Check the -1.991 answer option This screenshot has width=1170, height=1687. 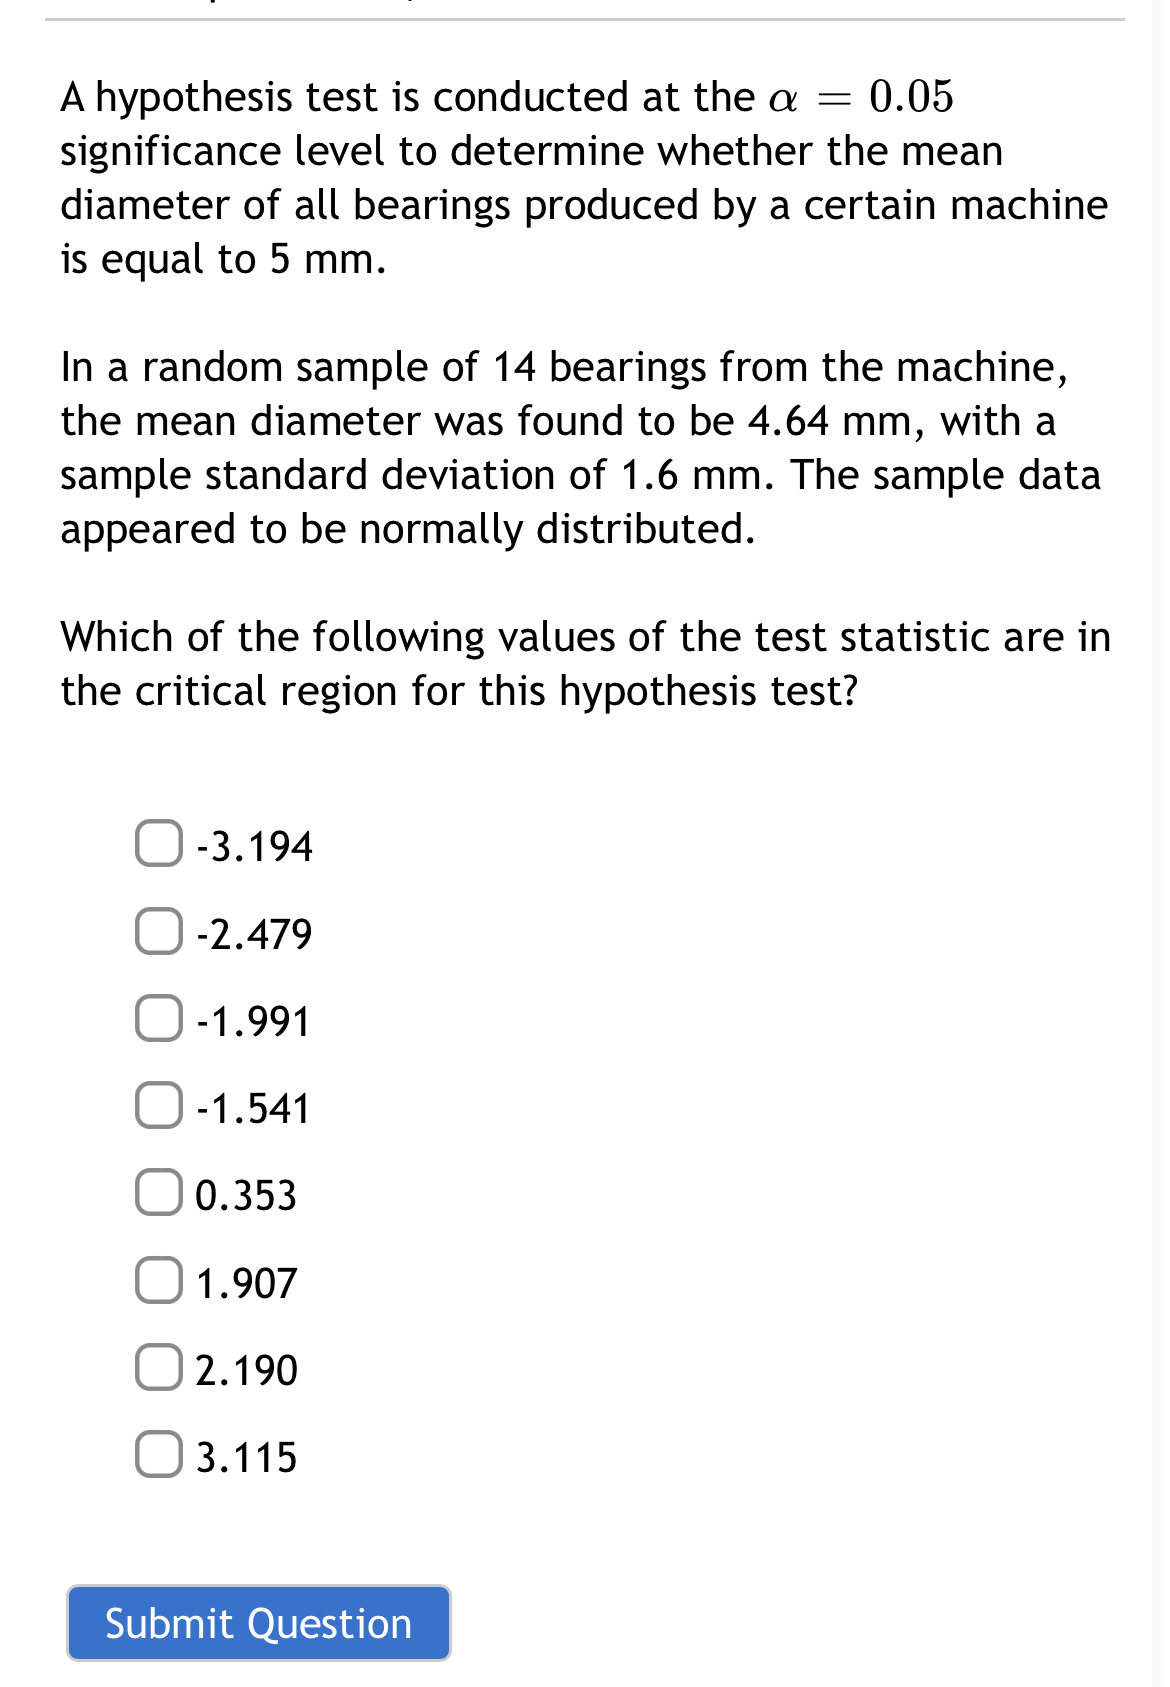pos(158,1019)
